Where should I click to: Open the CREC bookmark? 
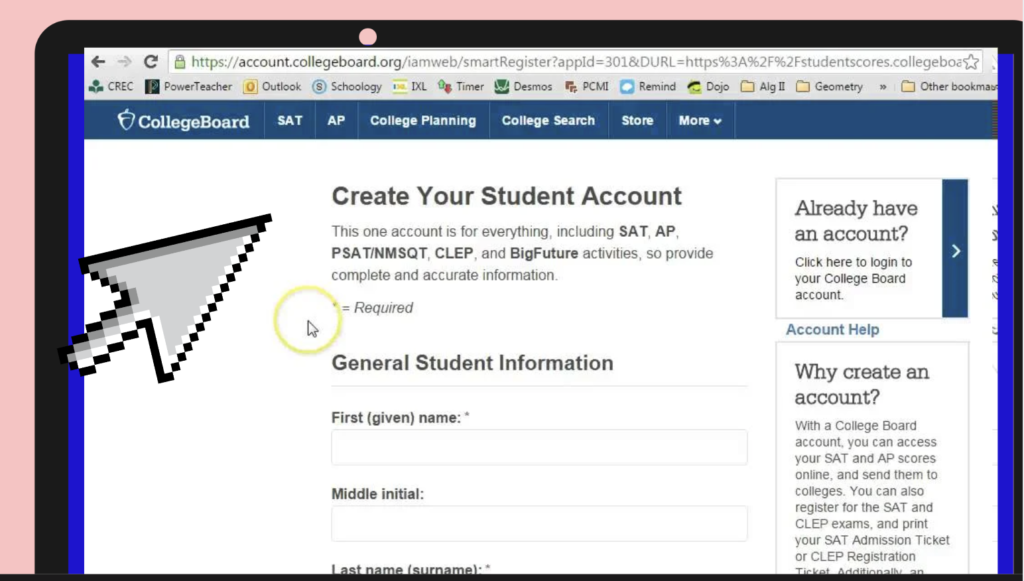[111, 86]
